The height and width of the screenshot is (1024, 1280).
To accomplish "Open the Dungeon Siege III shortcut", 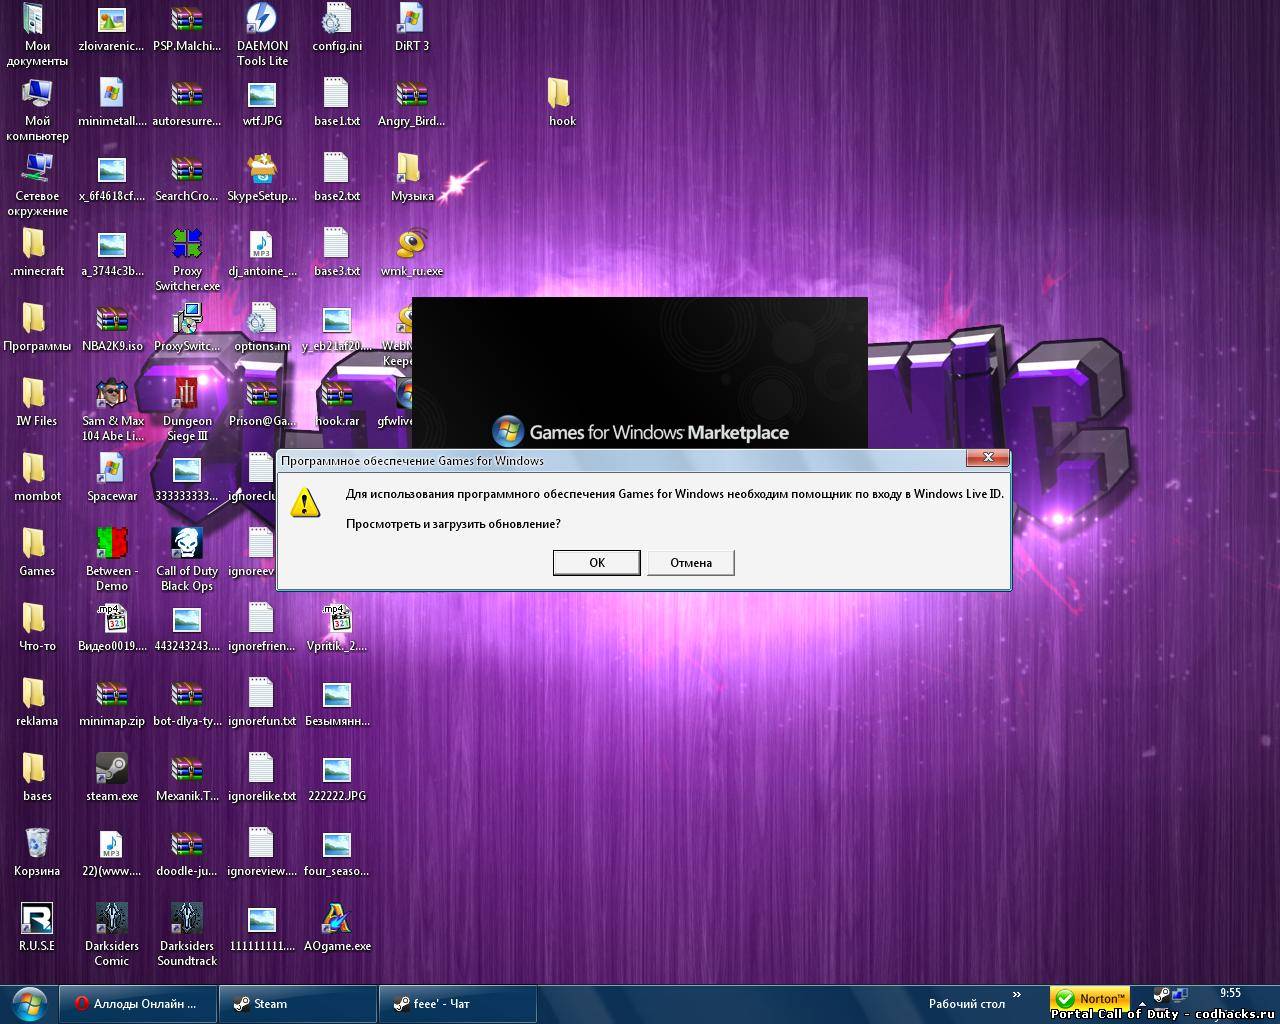I will point(187,395).
